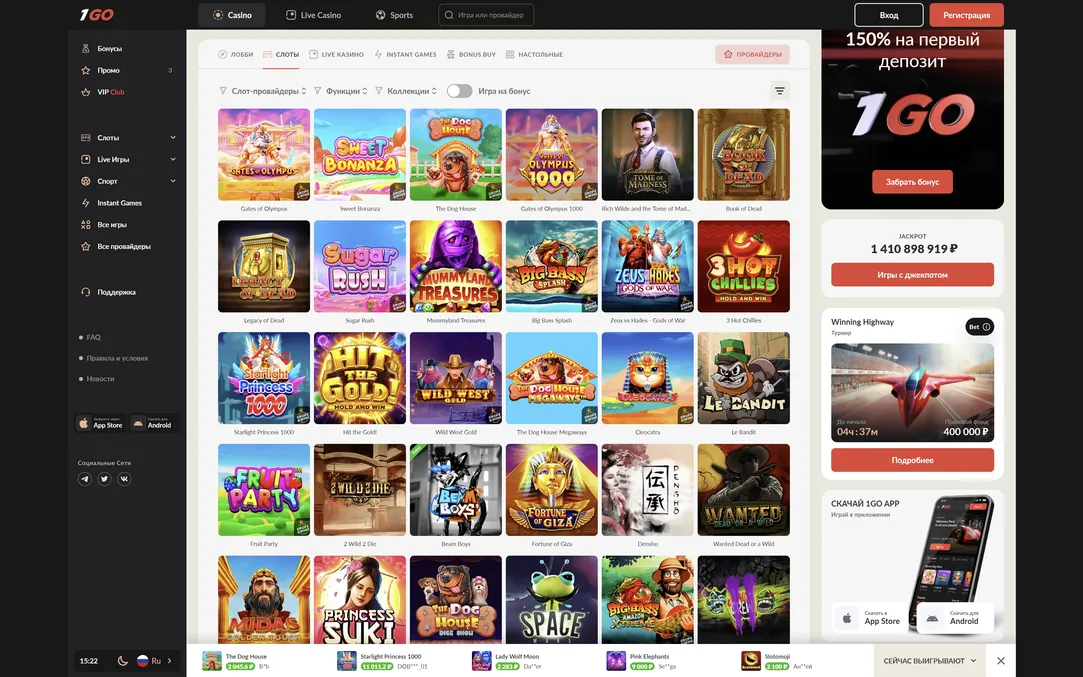Click the Провайдеры crown icon button
The image size is (1083, 677).
751,52
